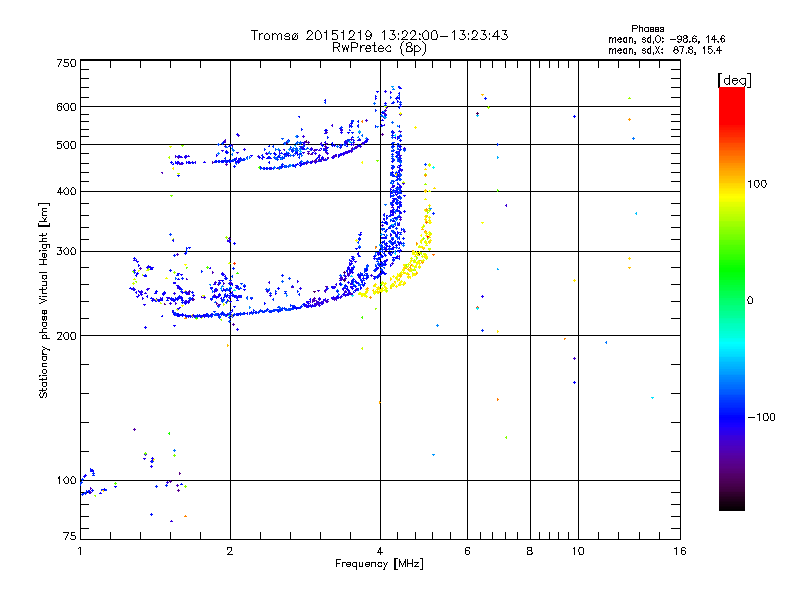The width and height of the screenshot is (800, 600).
Task: Click the '8' x-axis tick label
Action: point(530,551)
